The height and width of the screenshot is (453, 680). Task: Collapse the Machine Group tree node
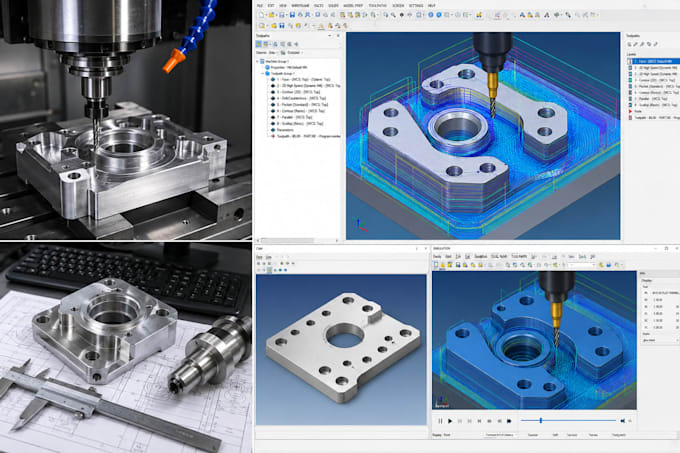tap(257, 62)
